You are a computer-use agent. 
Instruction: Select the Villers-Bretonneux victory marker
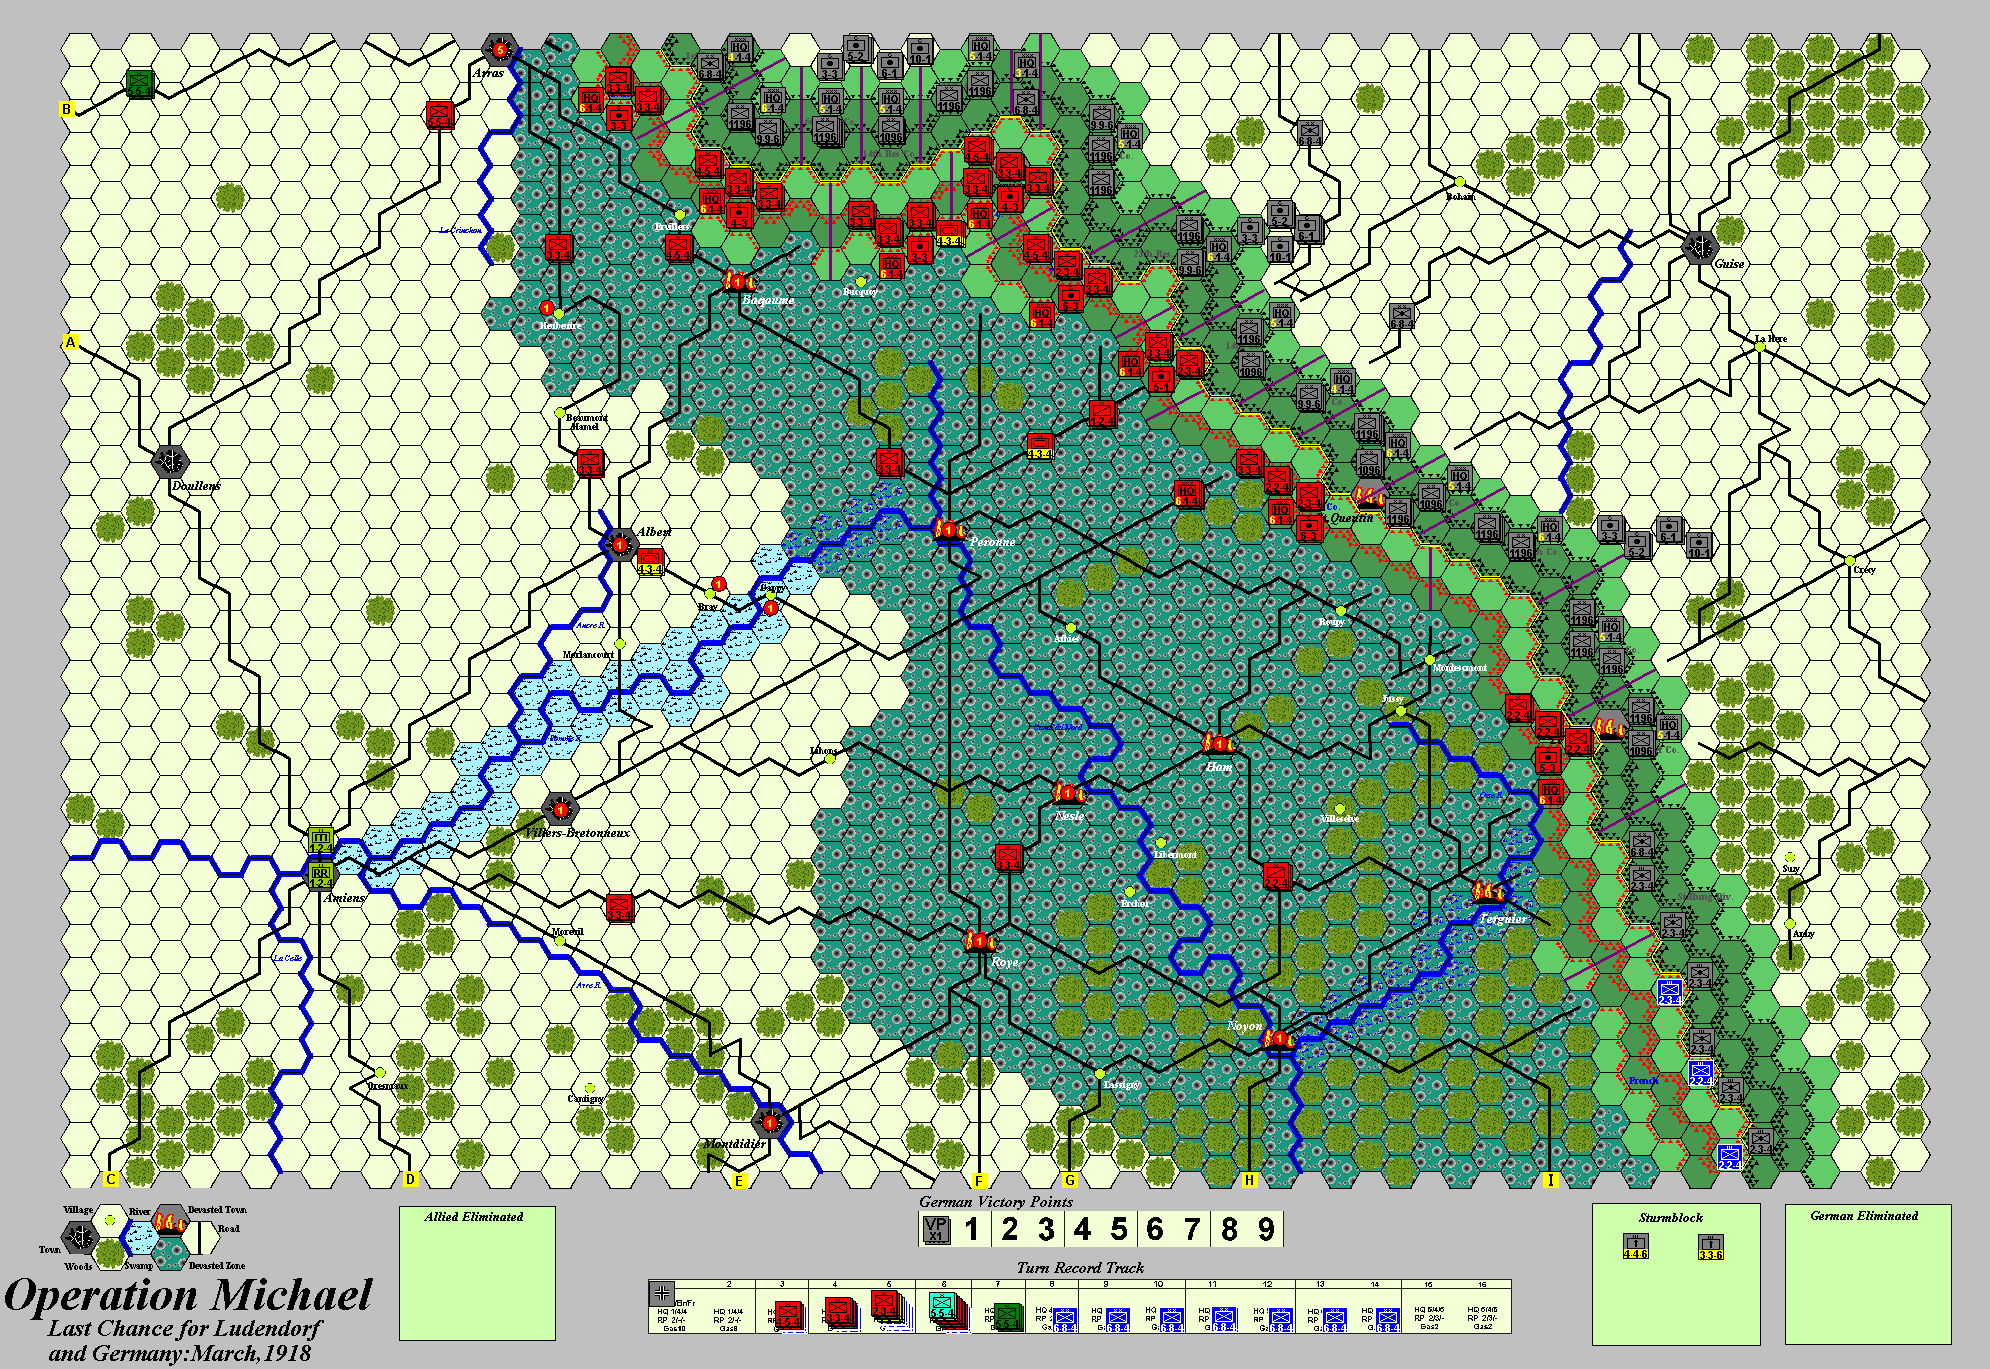coord(561,809)
